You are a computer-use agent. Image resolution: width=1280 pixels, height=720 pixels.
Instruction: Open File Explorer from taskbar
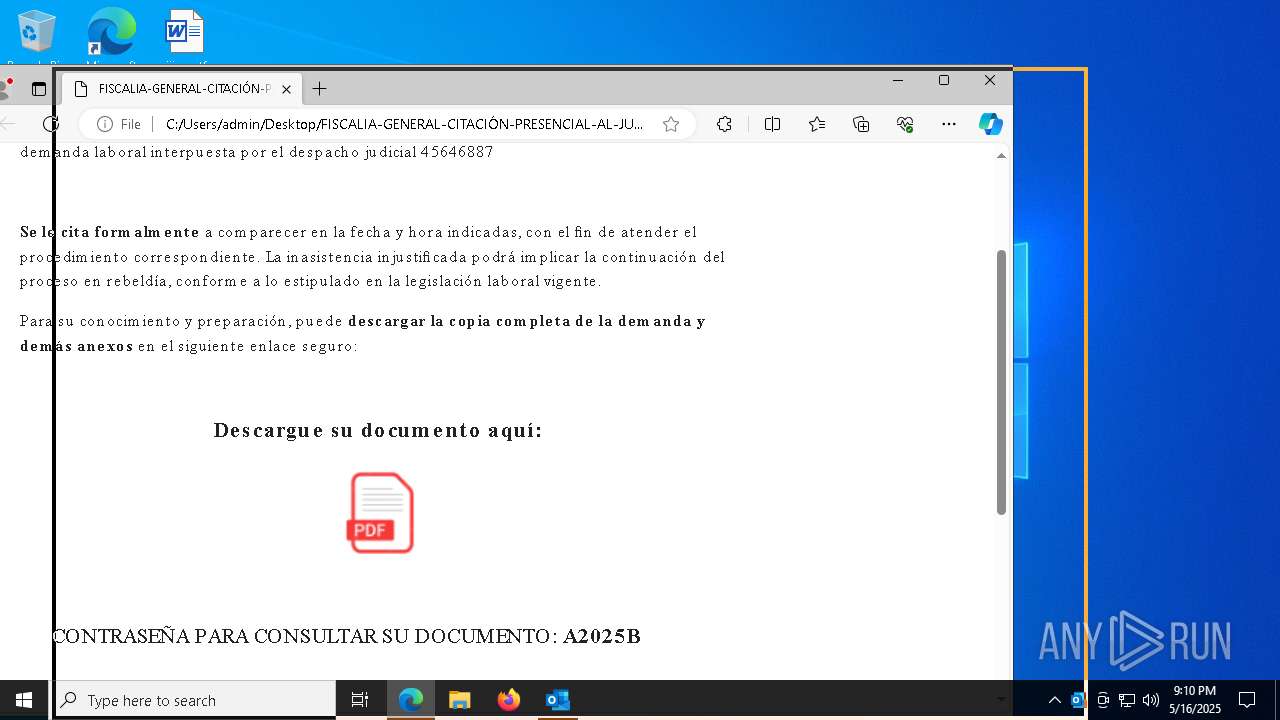[x=460, y=700]
